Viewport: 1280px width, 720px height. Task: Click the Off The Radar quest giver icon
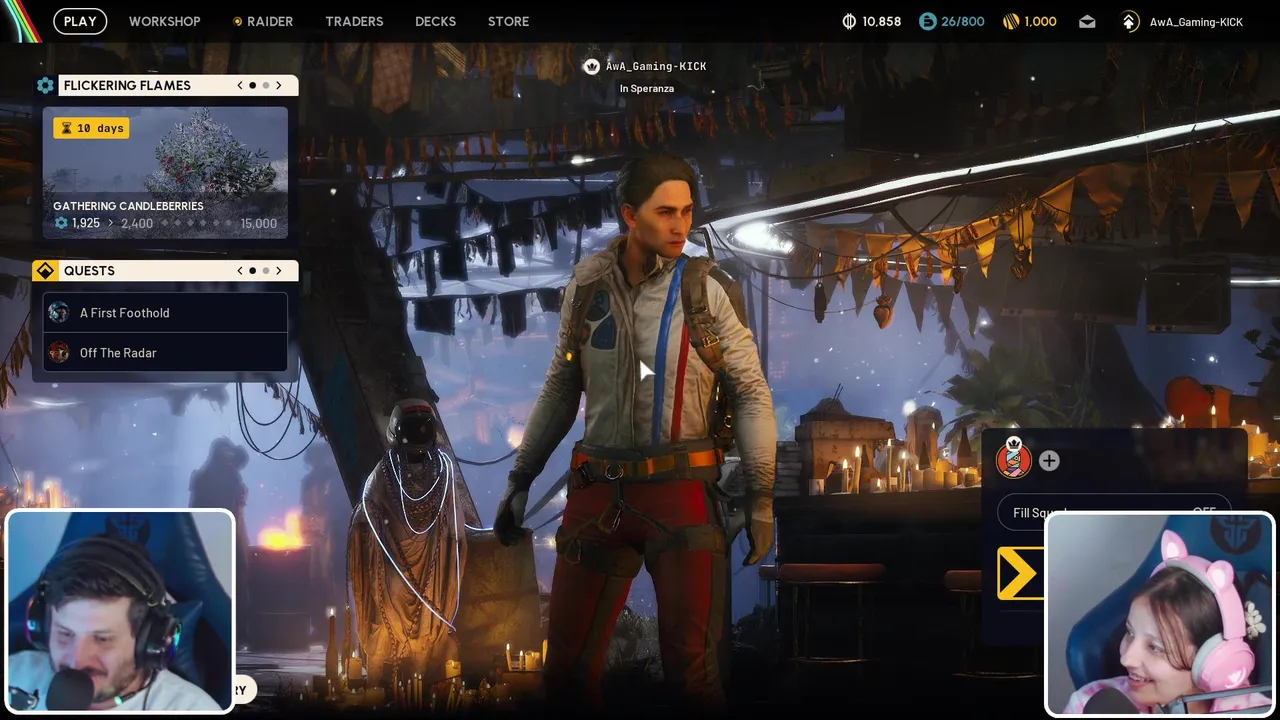[x=59, y=353]
